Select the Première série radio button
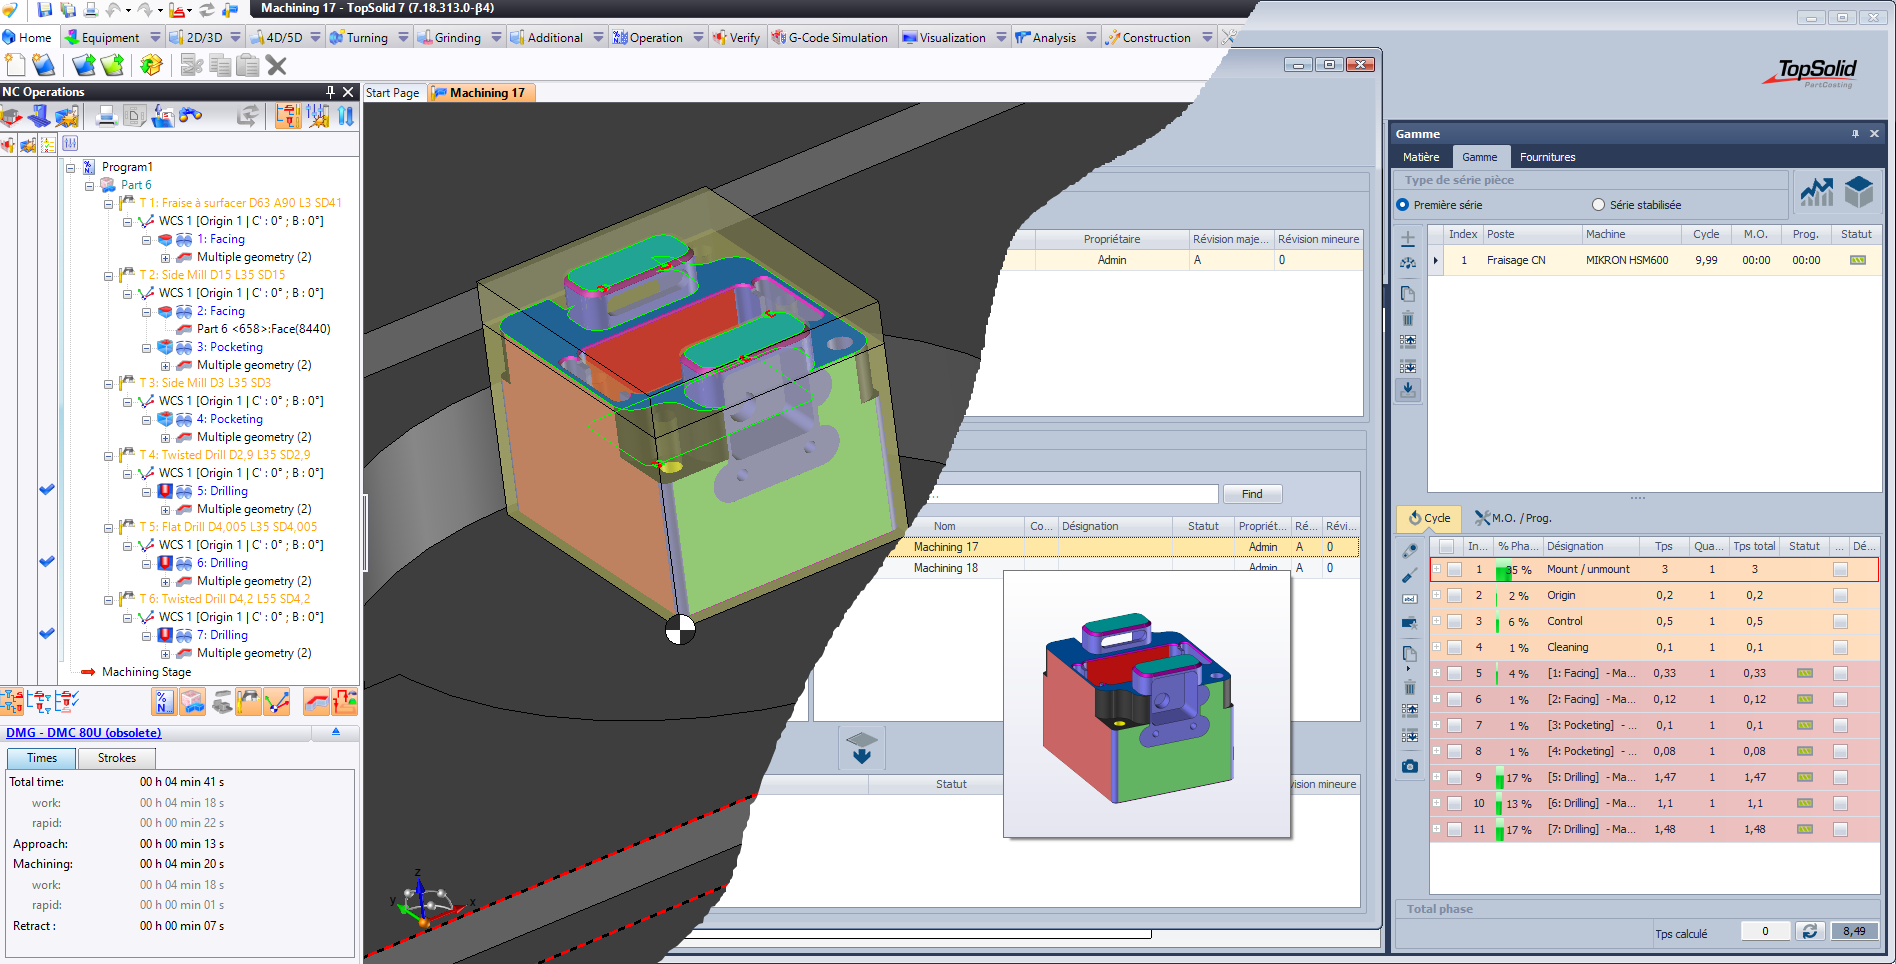Screen dimensions: 1896x964 1402,205
